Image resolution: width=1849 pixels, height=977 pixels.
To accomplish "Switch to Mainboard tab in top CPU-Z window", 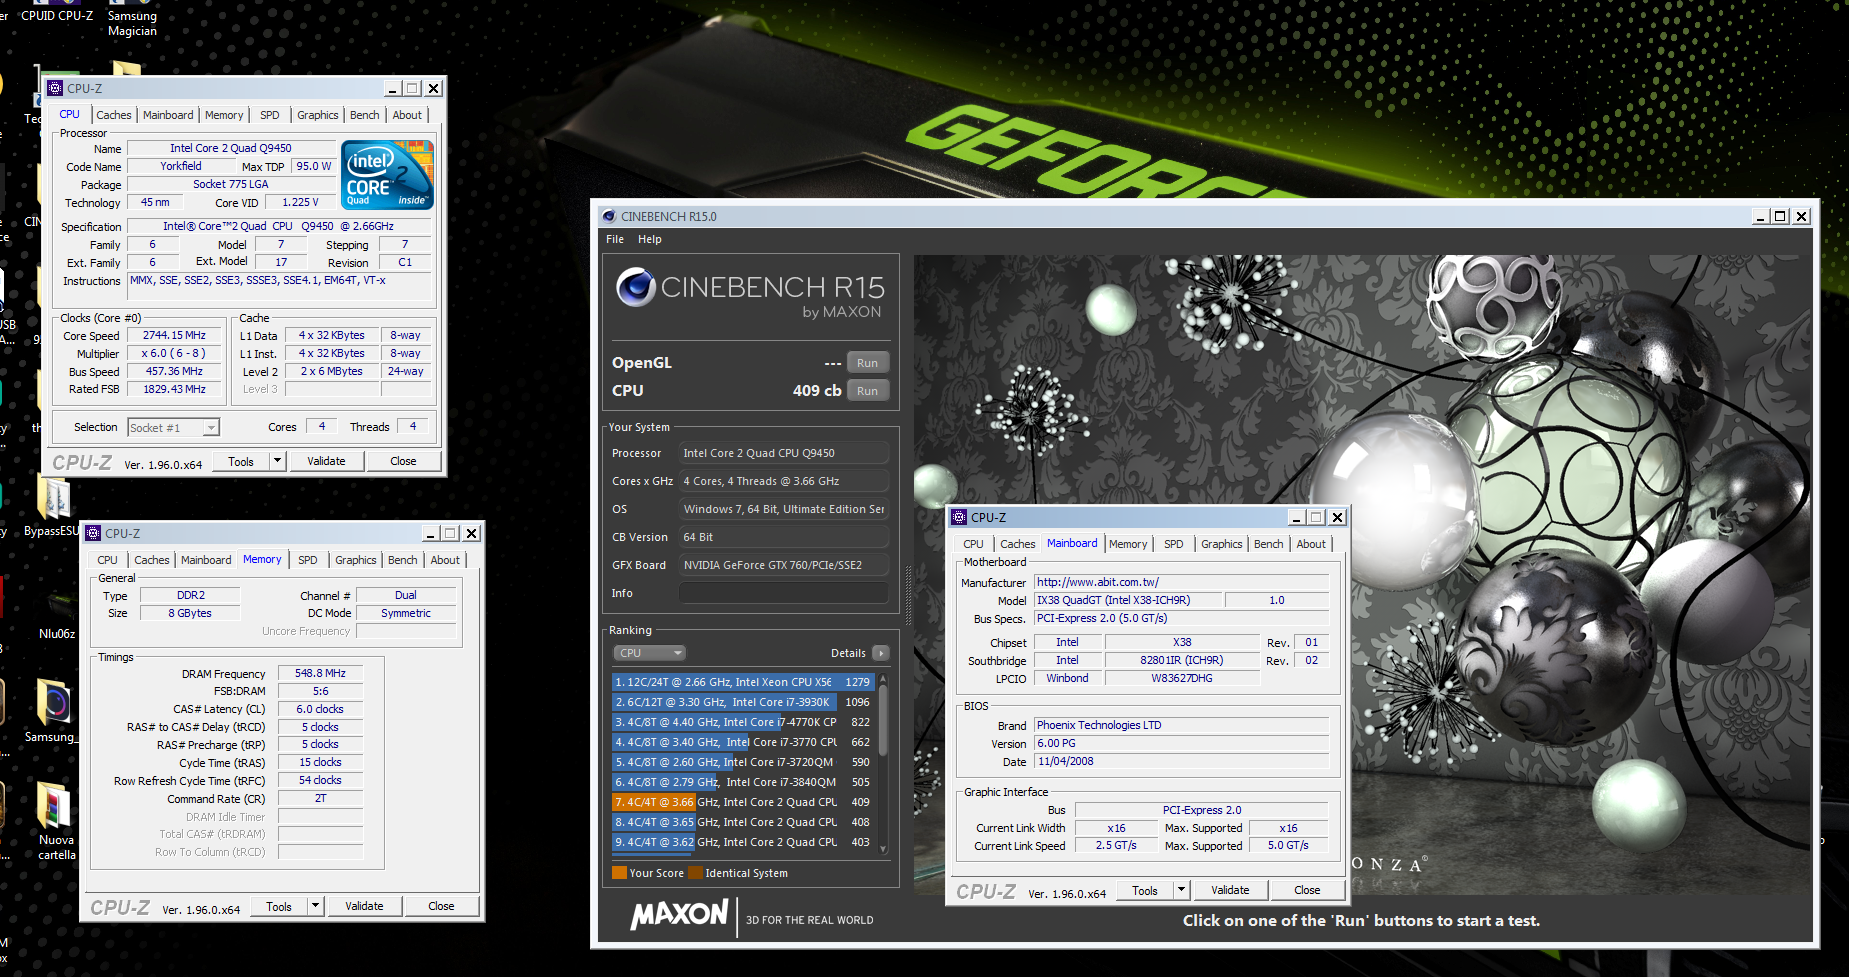I will tap(168, 115).
